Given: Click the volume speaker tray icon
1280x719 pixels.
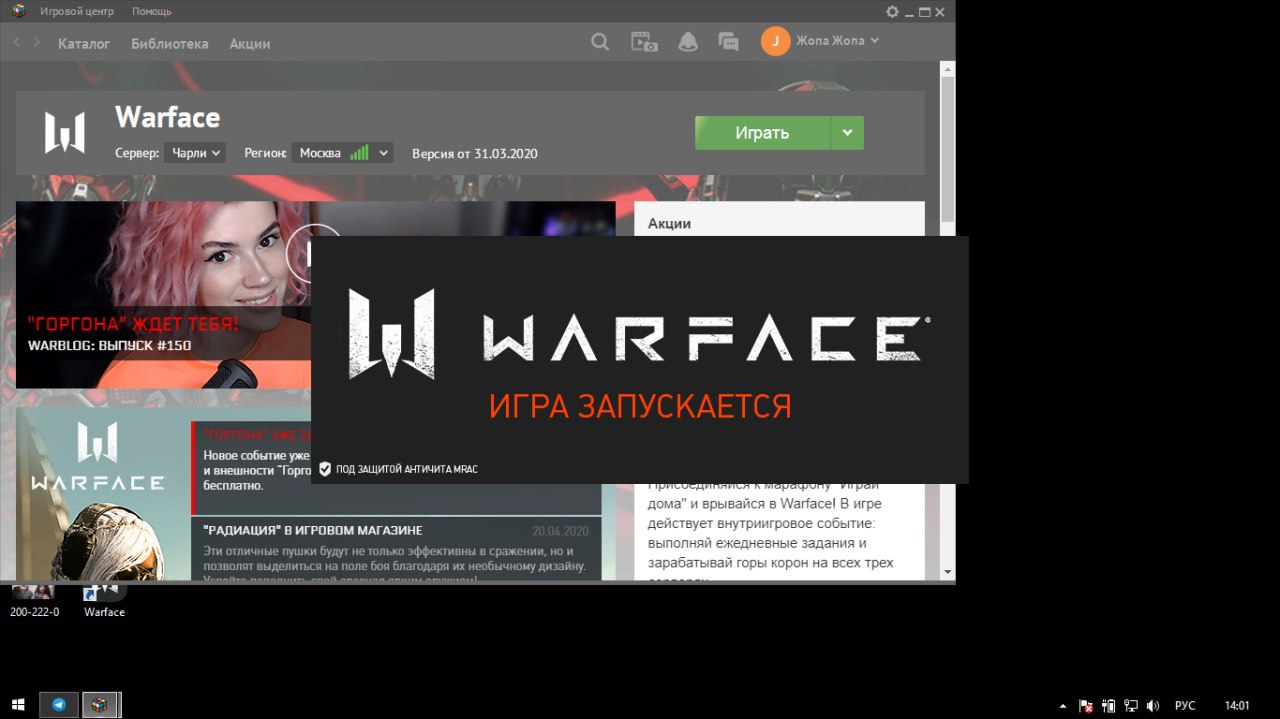Looking at the screenshot, I should (1153, 706).
